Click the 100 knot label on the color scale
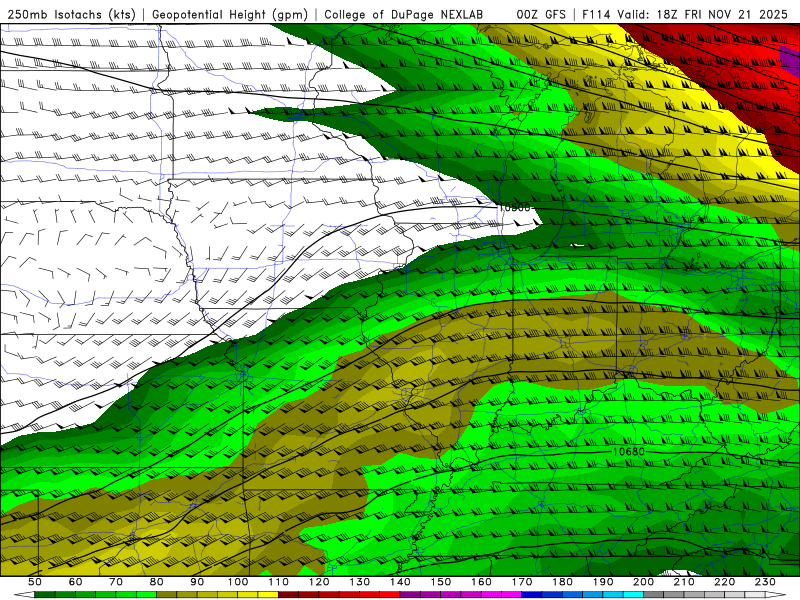The height and width of the screenshot is (600, 800). click(x=238, y=582)
